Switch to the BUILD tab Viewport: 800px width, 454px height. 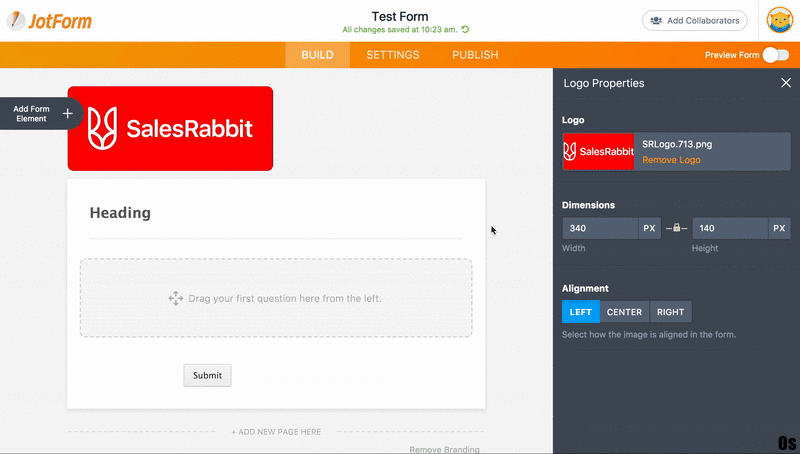[x=317, y=55]
